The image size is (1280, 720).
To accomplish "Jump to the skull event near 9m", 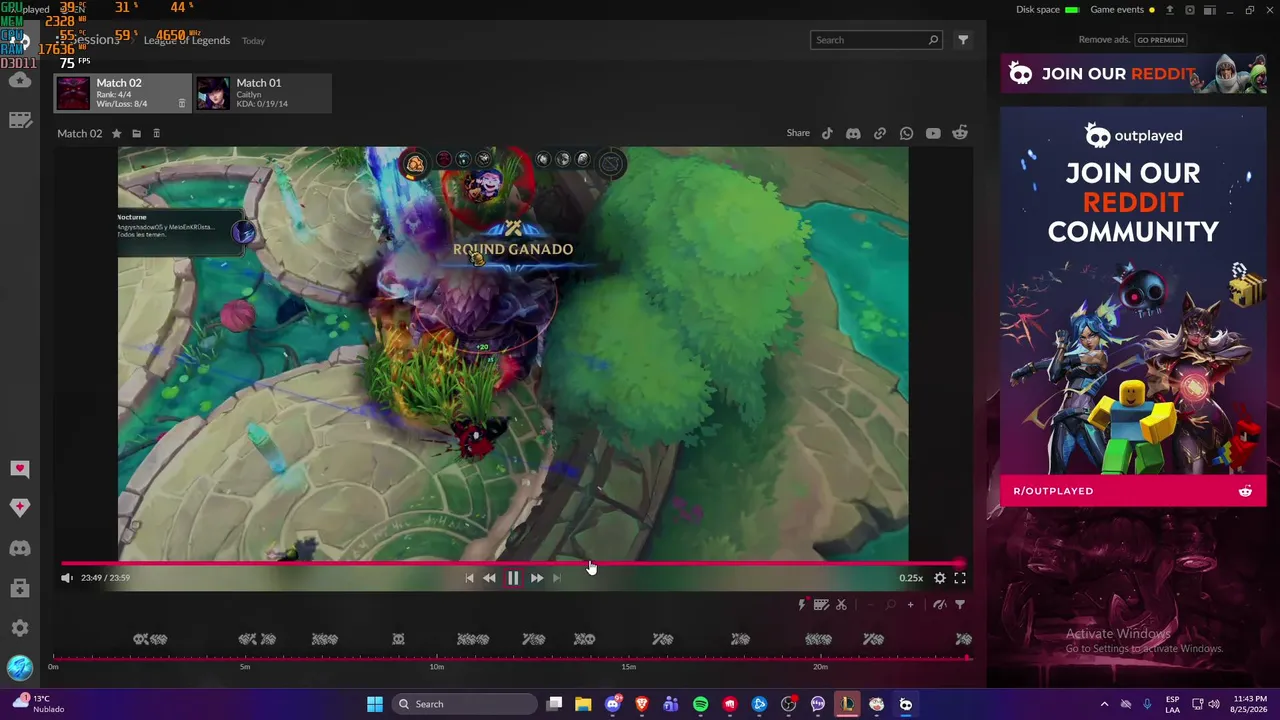I will 398,639.
